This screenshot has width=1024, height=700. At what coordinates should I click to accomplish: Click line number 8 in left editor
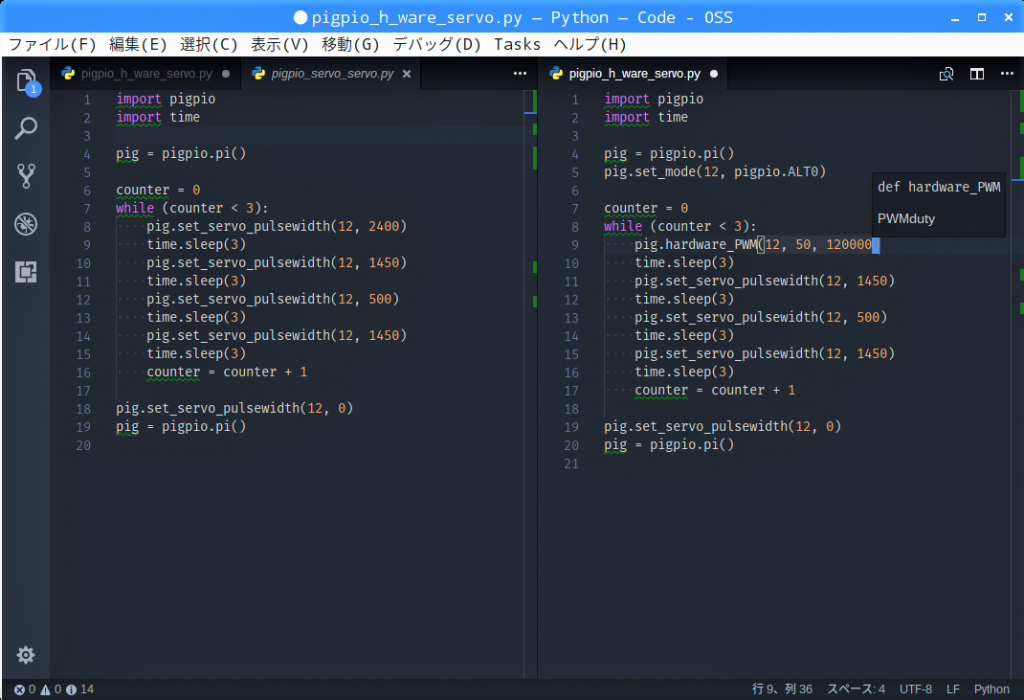pos(87,227)
